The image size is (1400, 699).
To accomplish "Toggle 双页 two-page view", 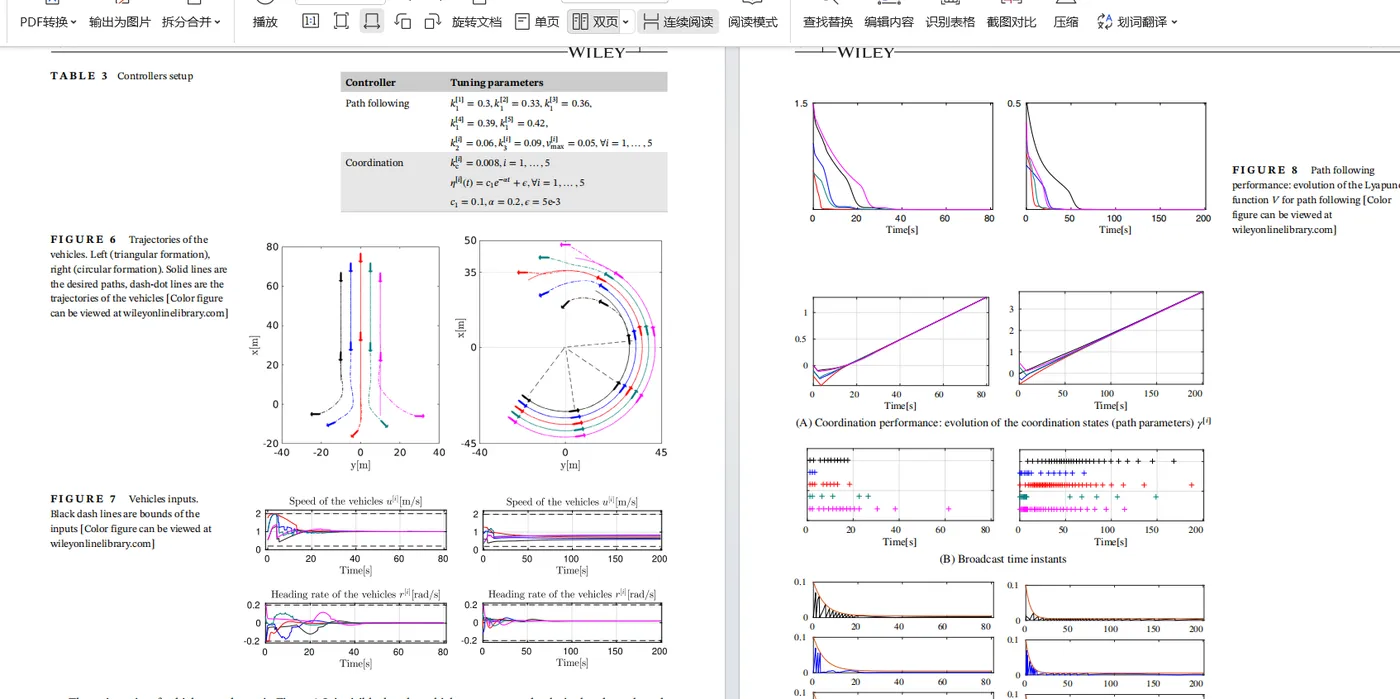I will coord(595,21).
